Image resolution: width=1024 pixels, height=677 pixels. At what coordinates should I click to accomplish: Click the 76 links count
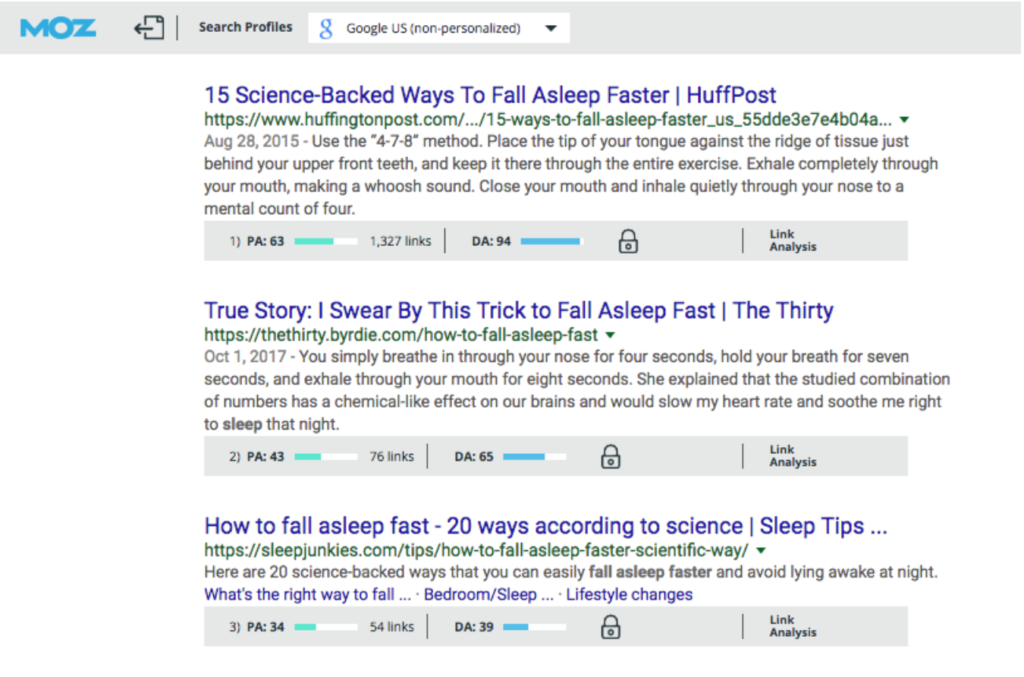(x=392, y=456)
